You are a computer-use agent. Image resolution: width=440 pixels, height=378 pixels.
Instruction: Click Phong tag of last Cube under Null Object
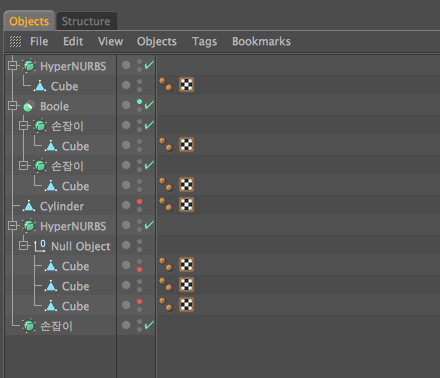pos(166,305)
